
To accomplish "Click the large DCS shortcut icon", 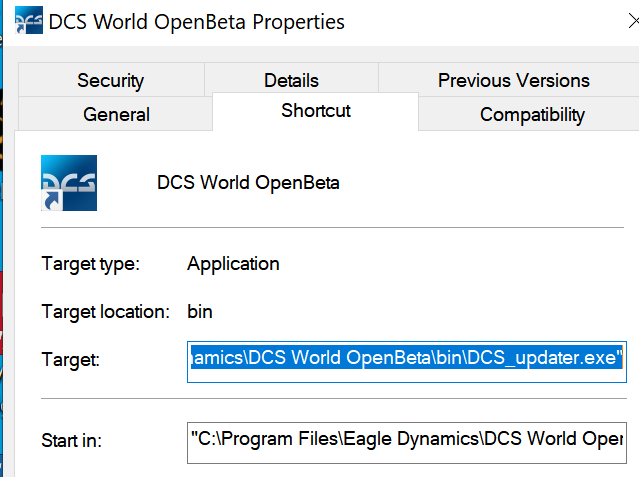I will coord(69,183).
